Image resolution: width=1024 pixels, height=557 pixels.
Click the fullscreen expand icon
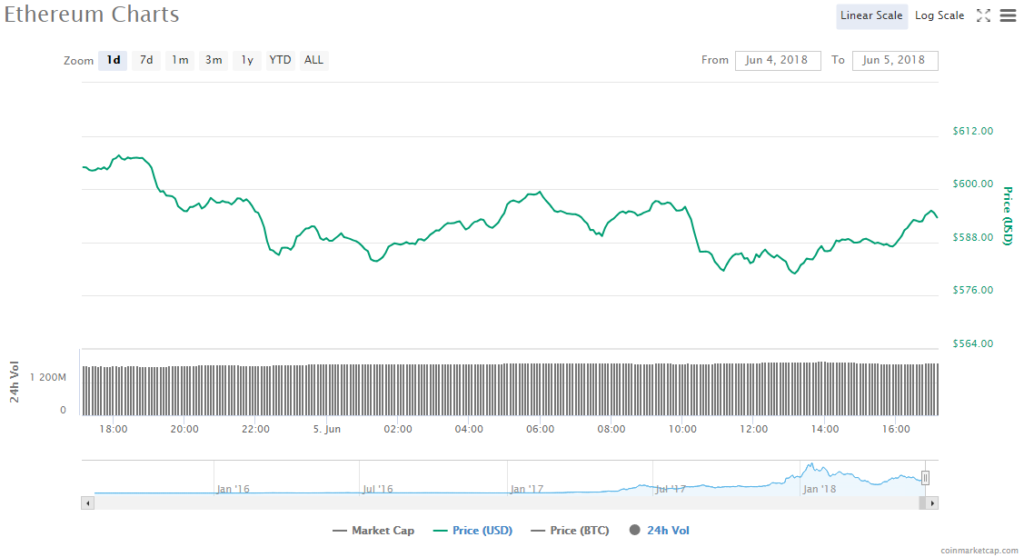click(983, 15)
